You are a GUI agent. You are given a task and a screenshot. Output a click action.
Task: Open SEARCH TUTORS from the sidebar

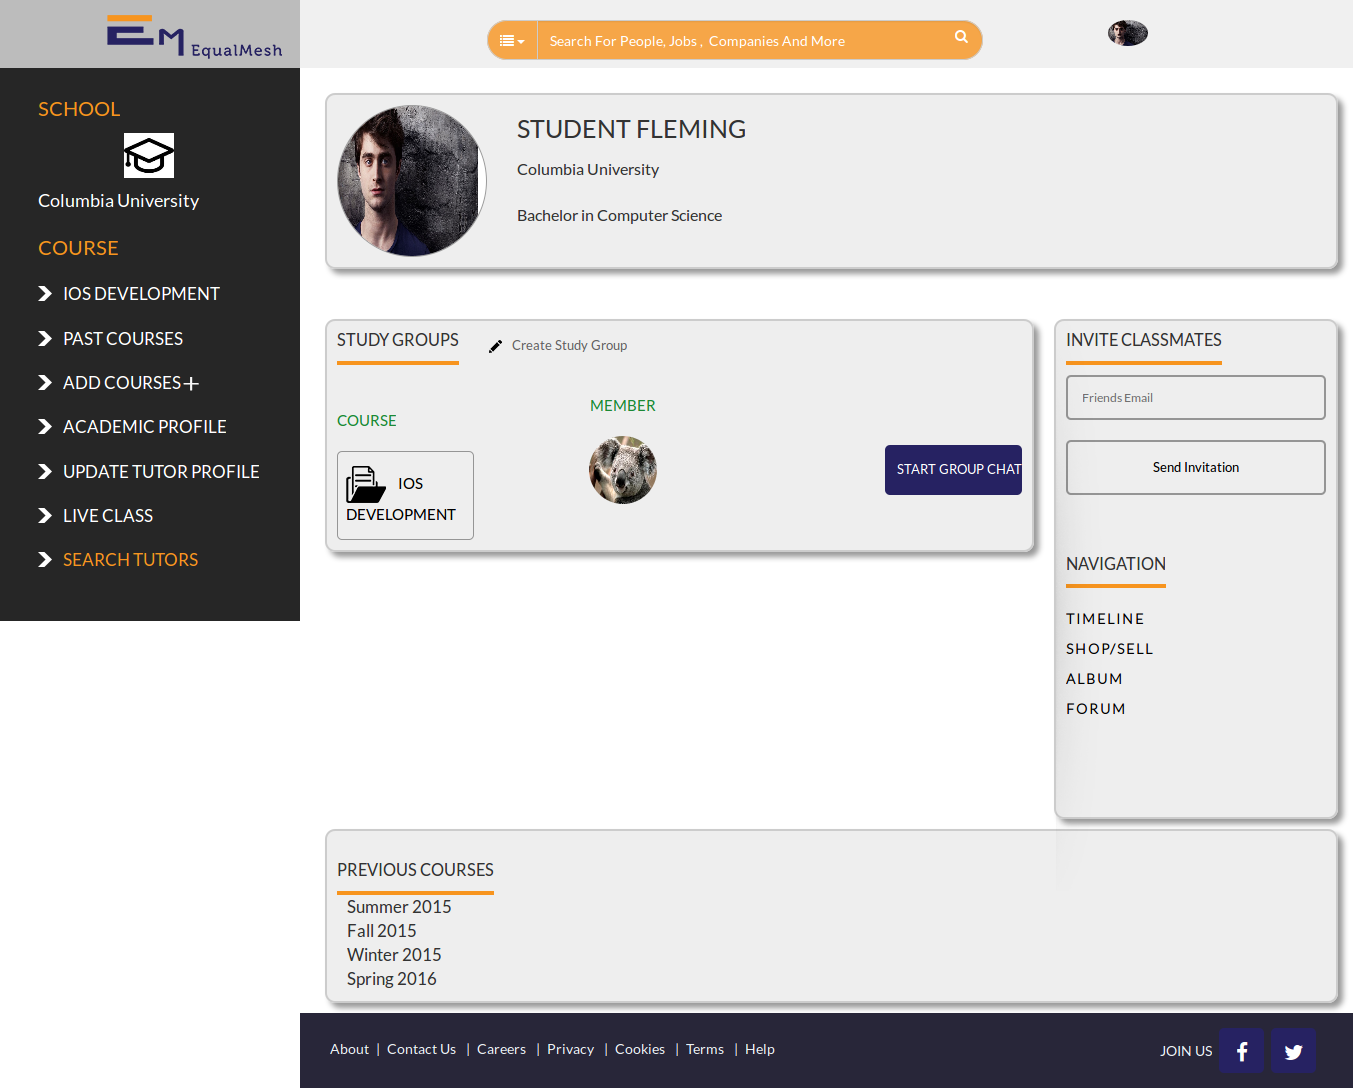pos(130,559)
